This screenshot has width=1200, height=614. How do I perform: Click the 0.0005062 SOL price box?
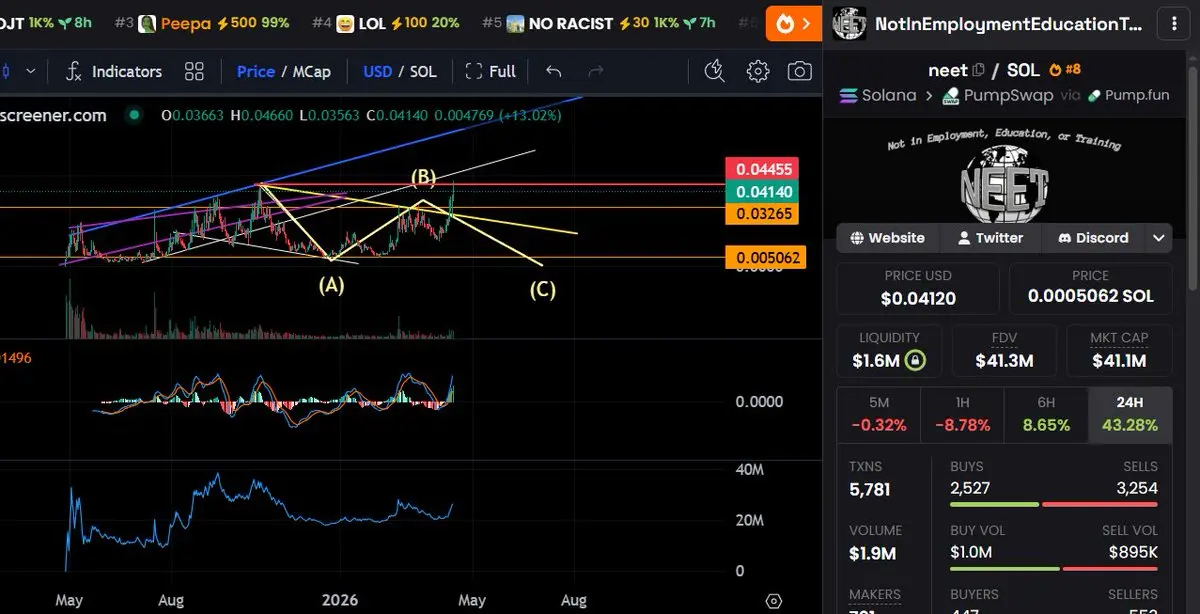coord(1090,288)
